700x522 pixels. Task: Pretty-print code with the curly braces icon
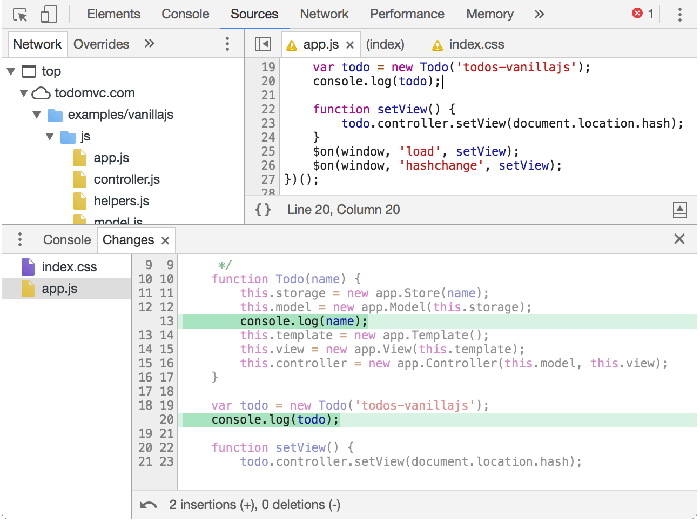pos(263,209)
